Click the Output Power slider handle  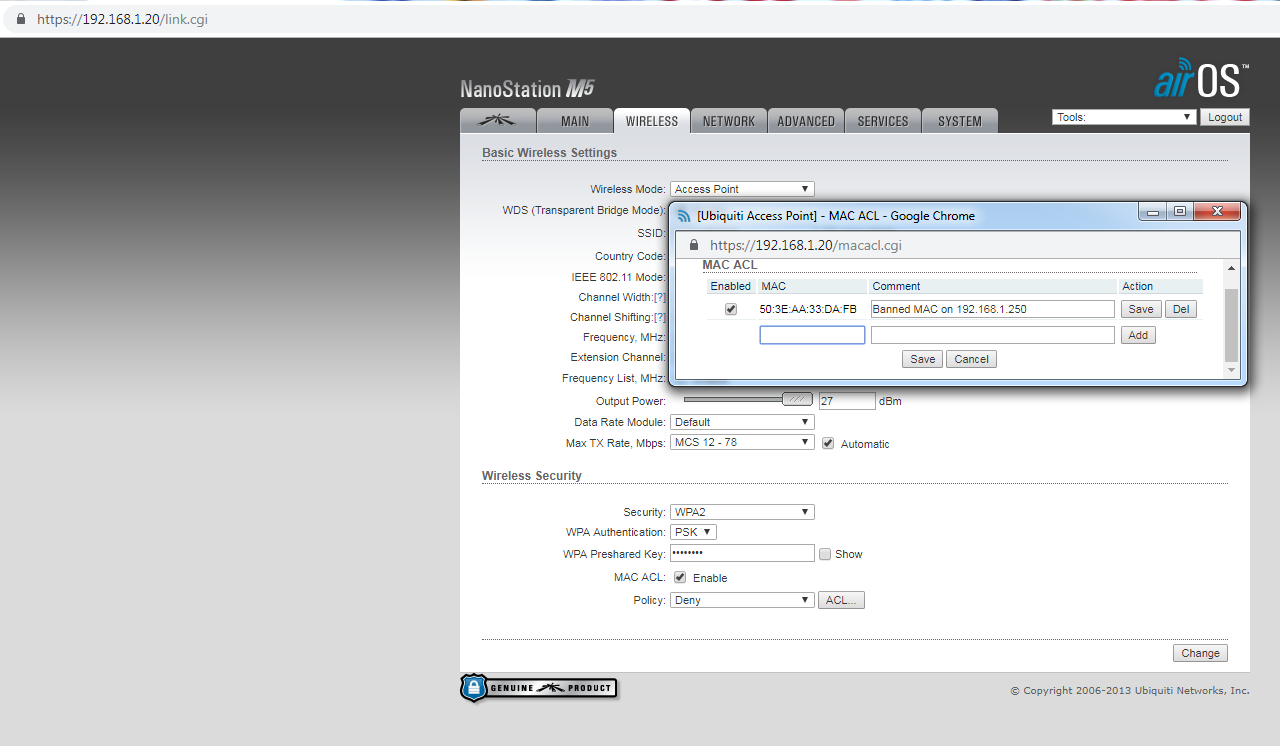797,399
